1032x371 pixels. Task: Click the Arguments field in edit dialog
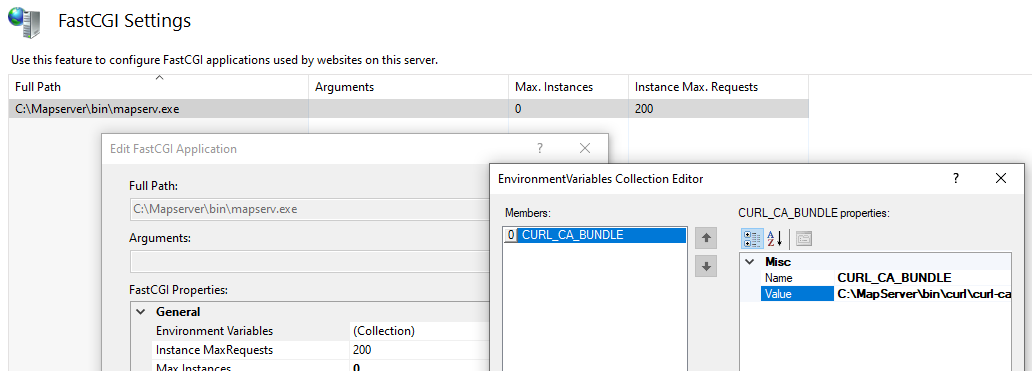[x=309, y=261]
